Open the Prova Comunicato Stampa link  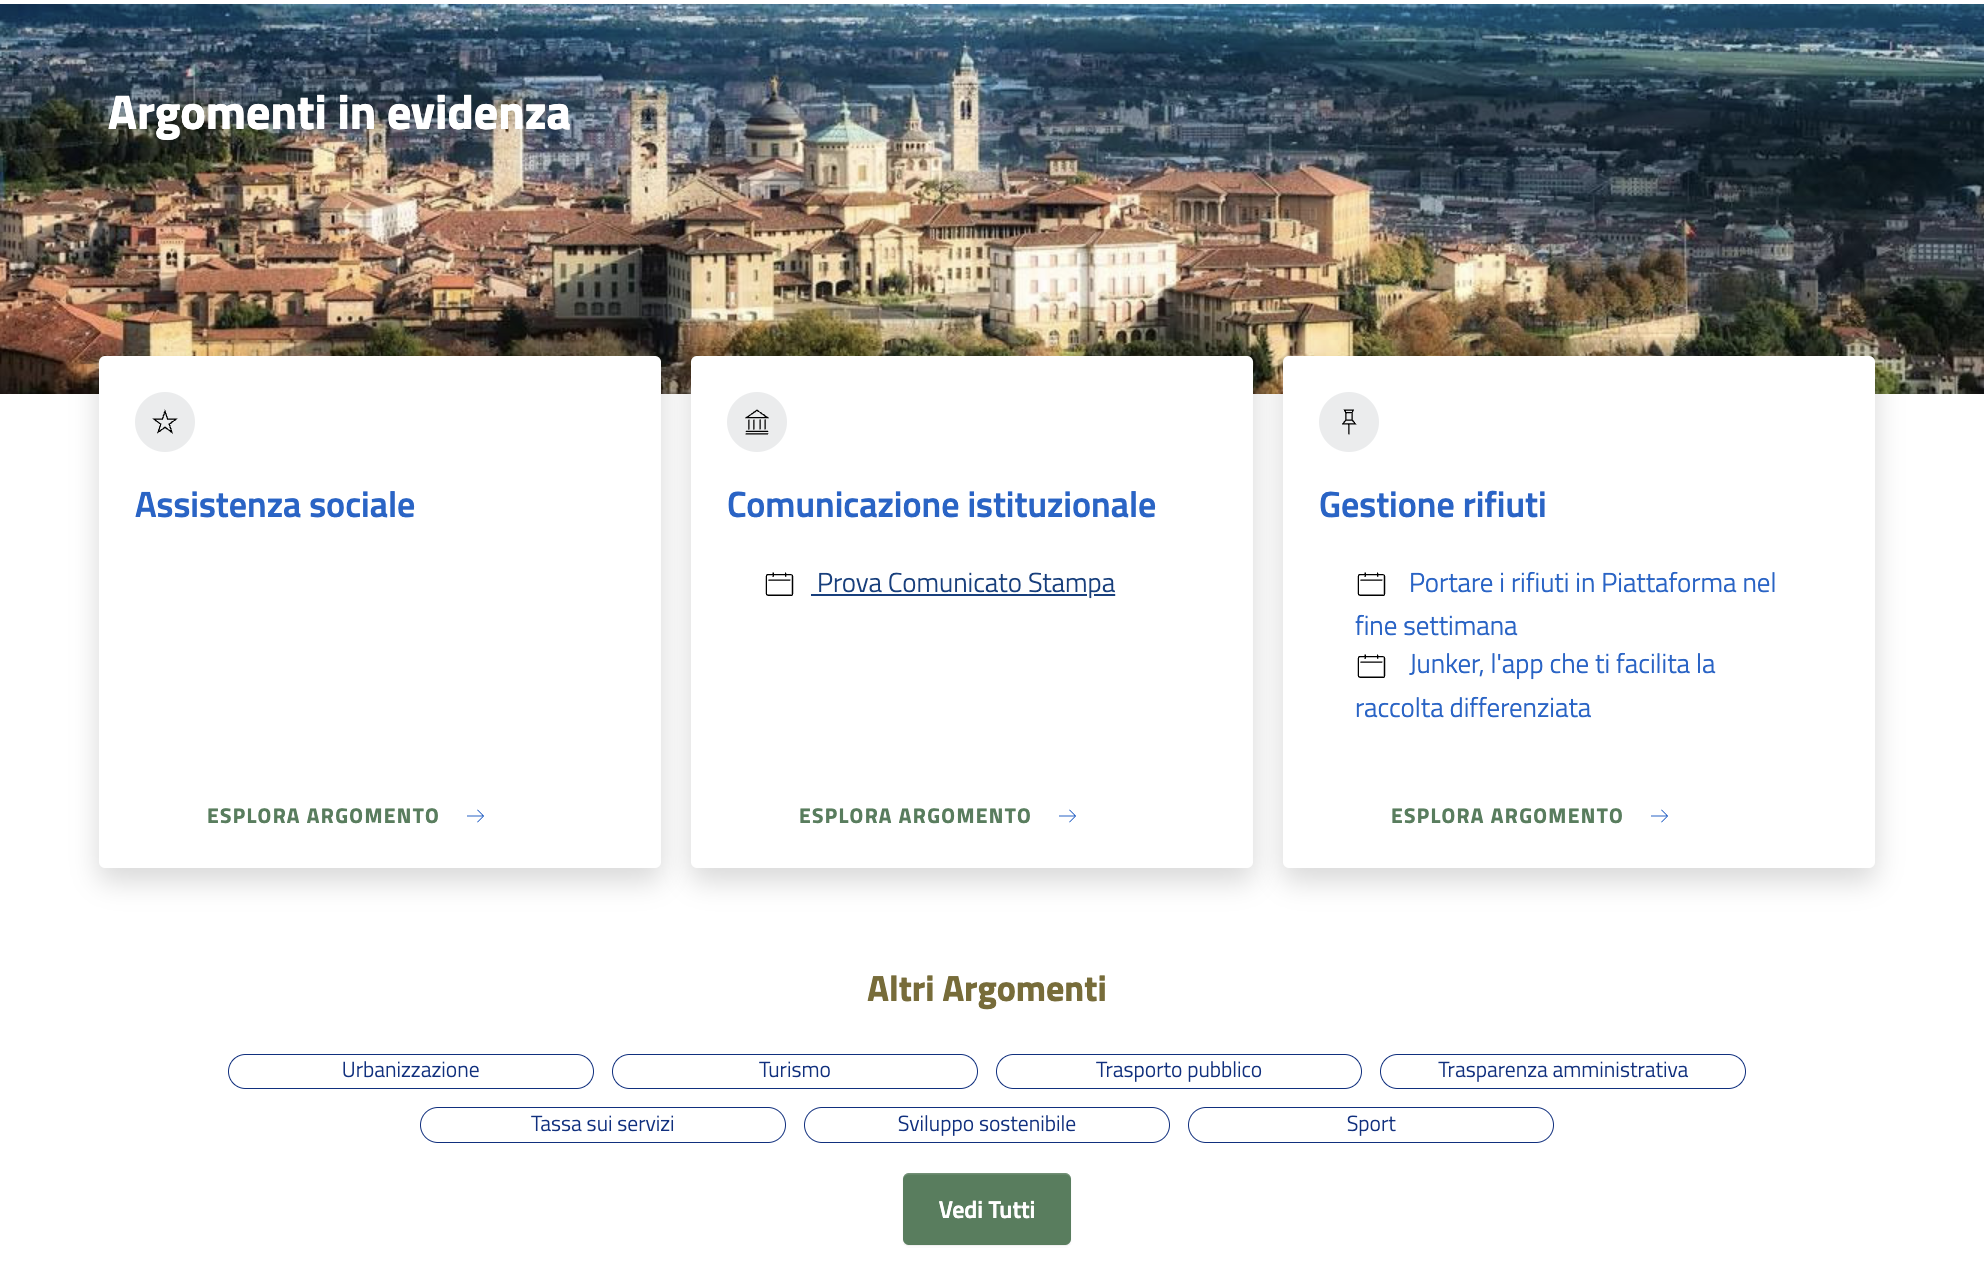965,583
